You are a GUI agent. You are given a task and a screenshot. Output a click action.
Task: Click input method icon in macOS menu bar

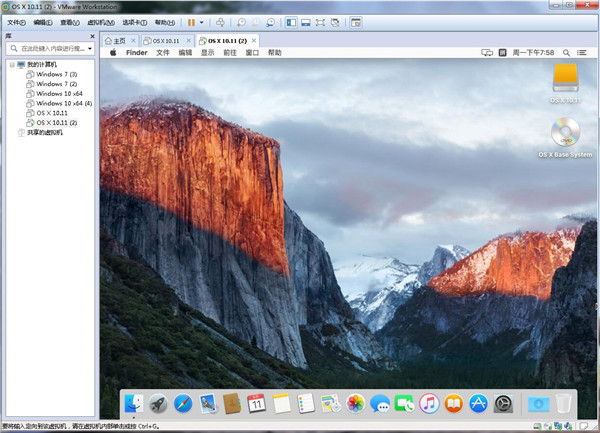tap(503, 53)
